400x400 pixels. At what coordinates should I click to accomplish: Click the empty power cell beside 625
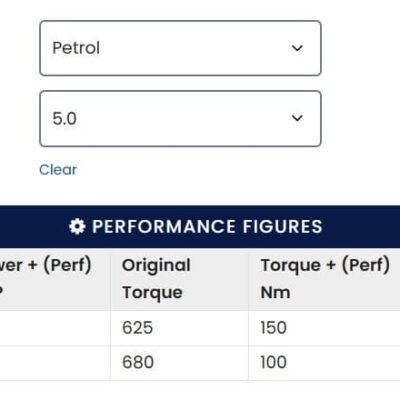(55, 328)
